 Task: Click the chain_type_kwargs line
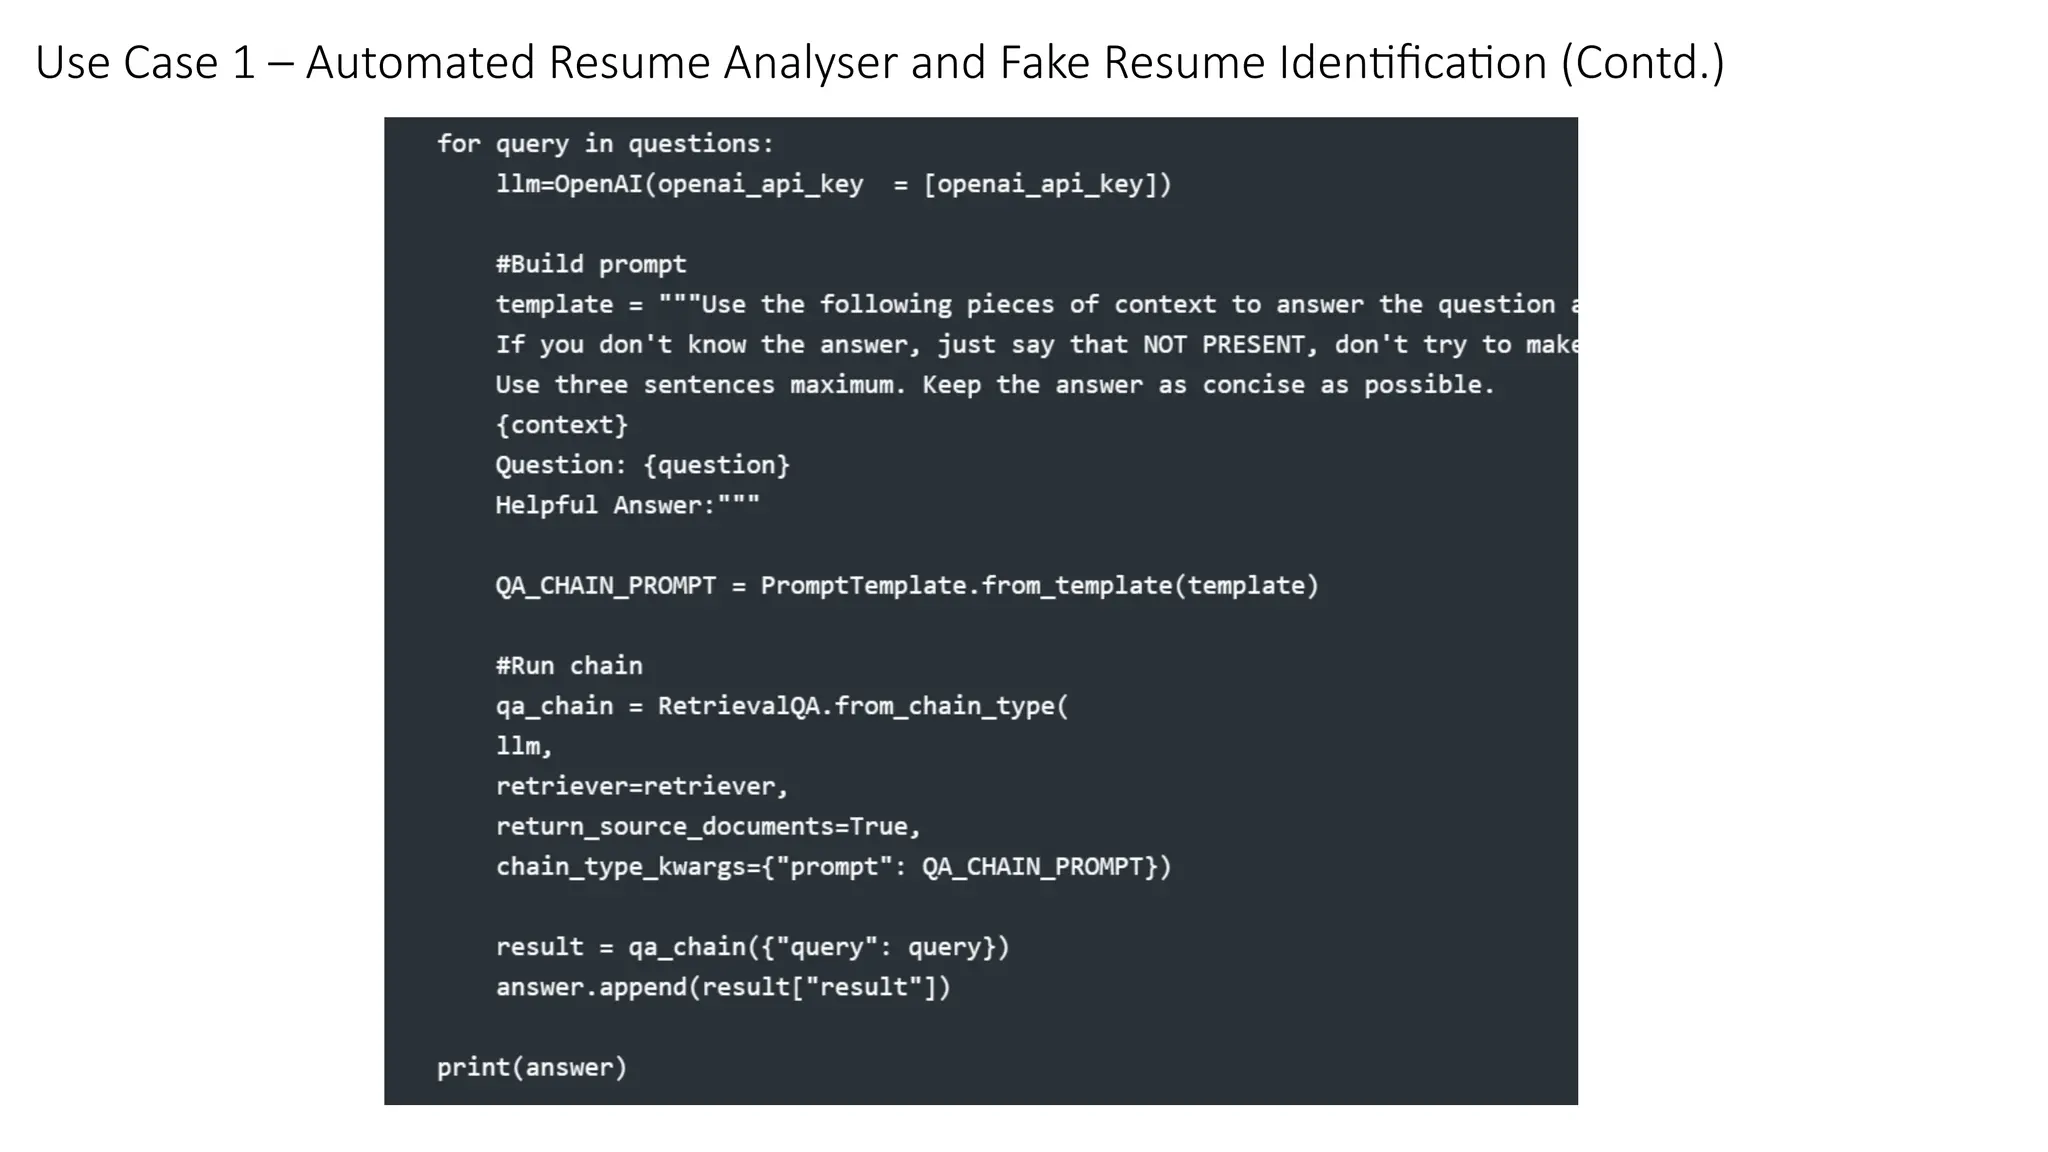[833, 866]
